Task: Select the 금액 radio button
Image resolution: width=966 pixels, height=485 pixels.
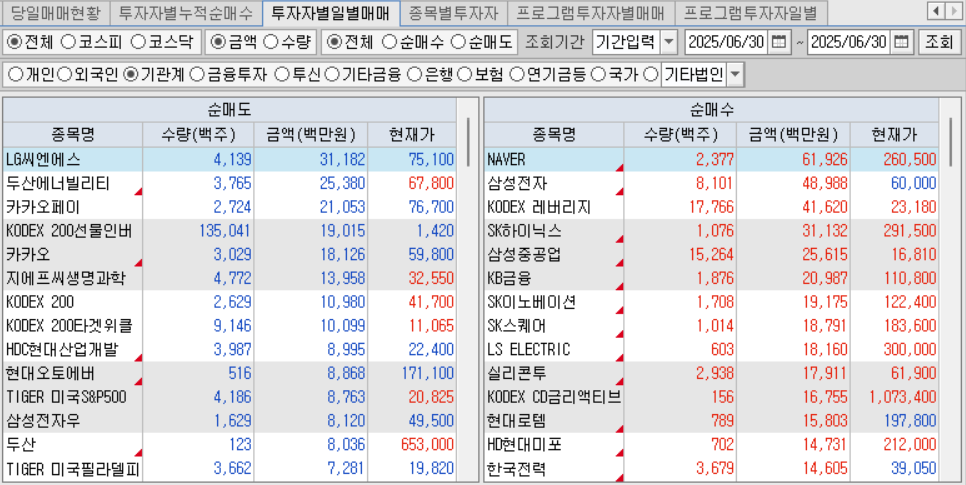Action: [x=217, y=42]
